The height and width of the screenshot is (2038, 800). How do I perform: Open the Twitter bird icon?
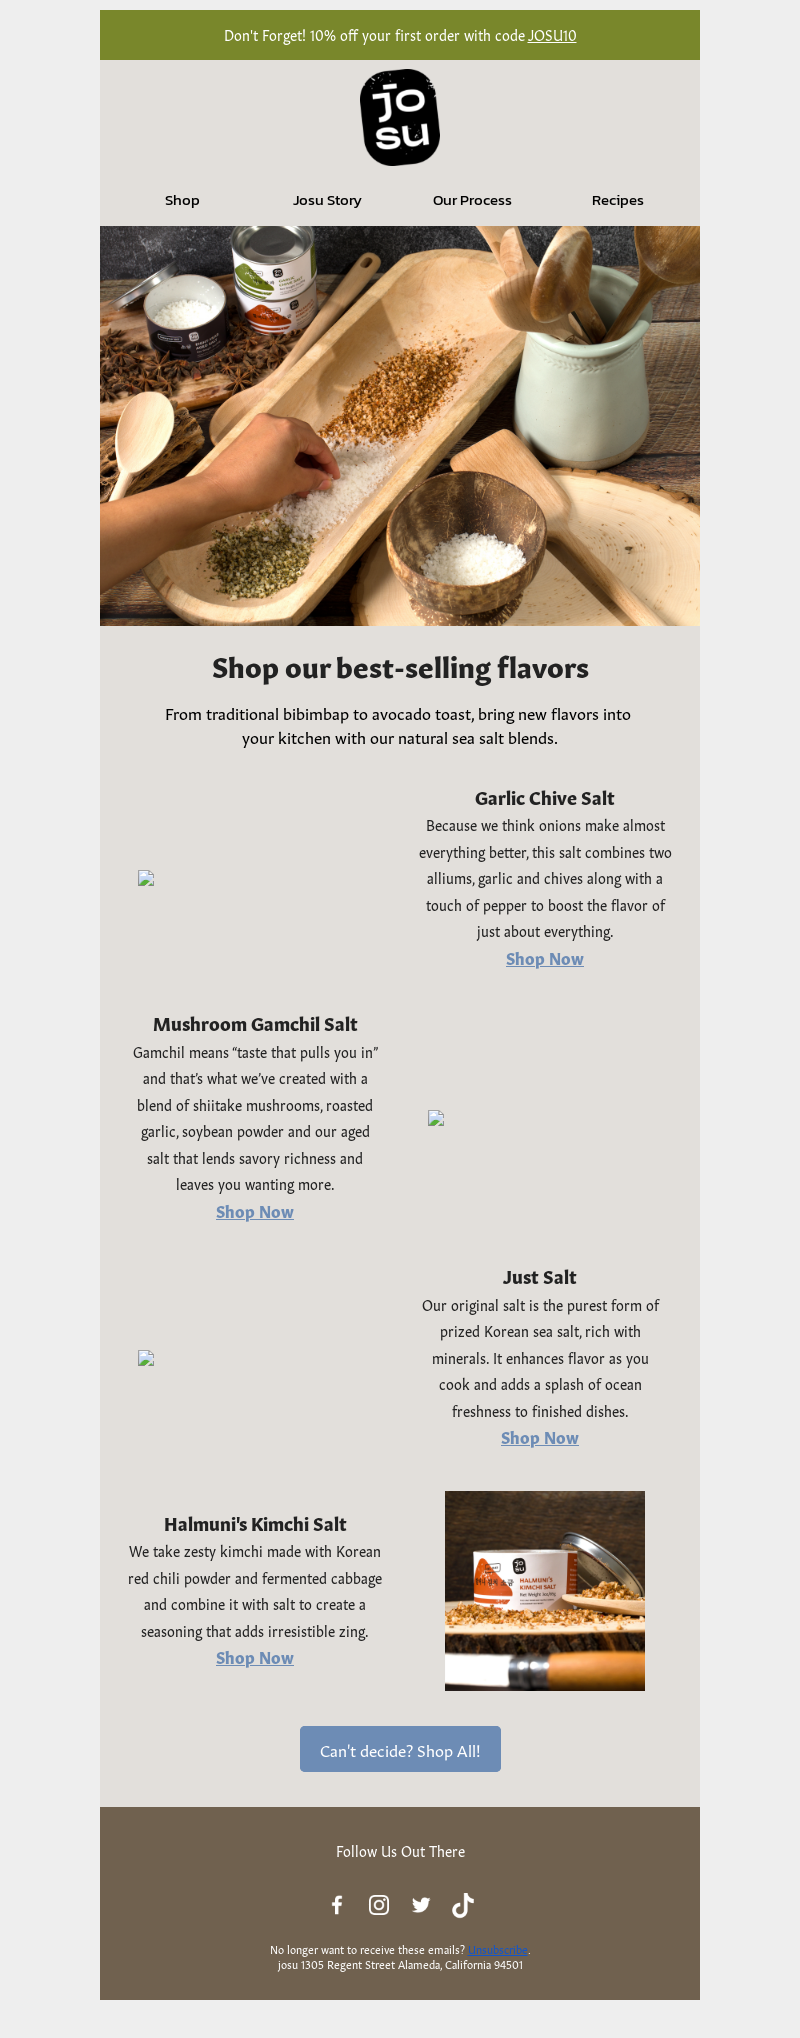pos(421,1905)
